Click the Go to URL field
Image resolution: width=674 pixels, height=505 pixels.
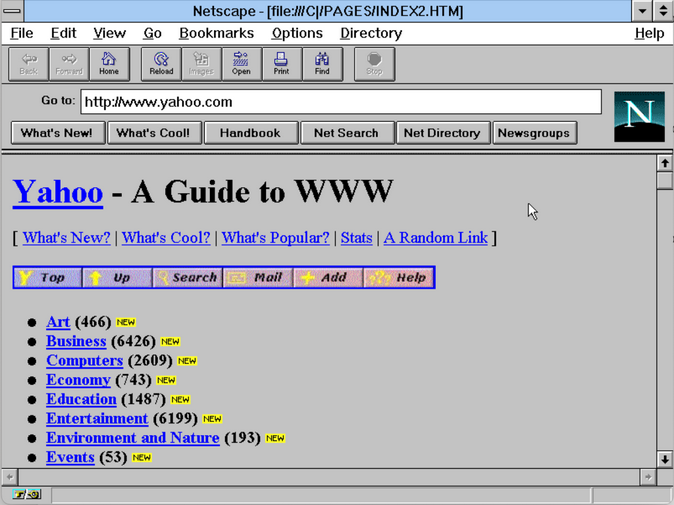click(x=340, y=102)
